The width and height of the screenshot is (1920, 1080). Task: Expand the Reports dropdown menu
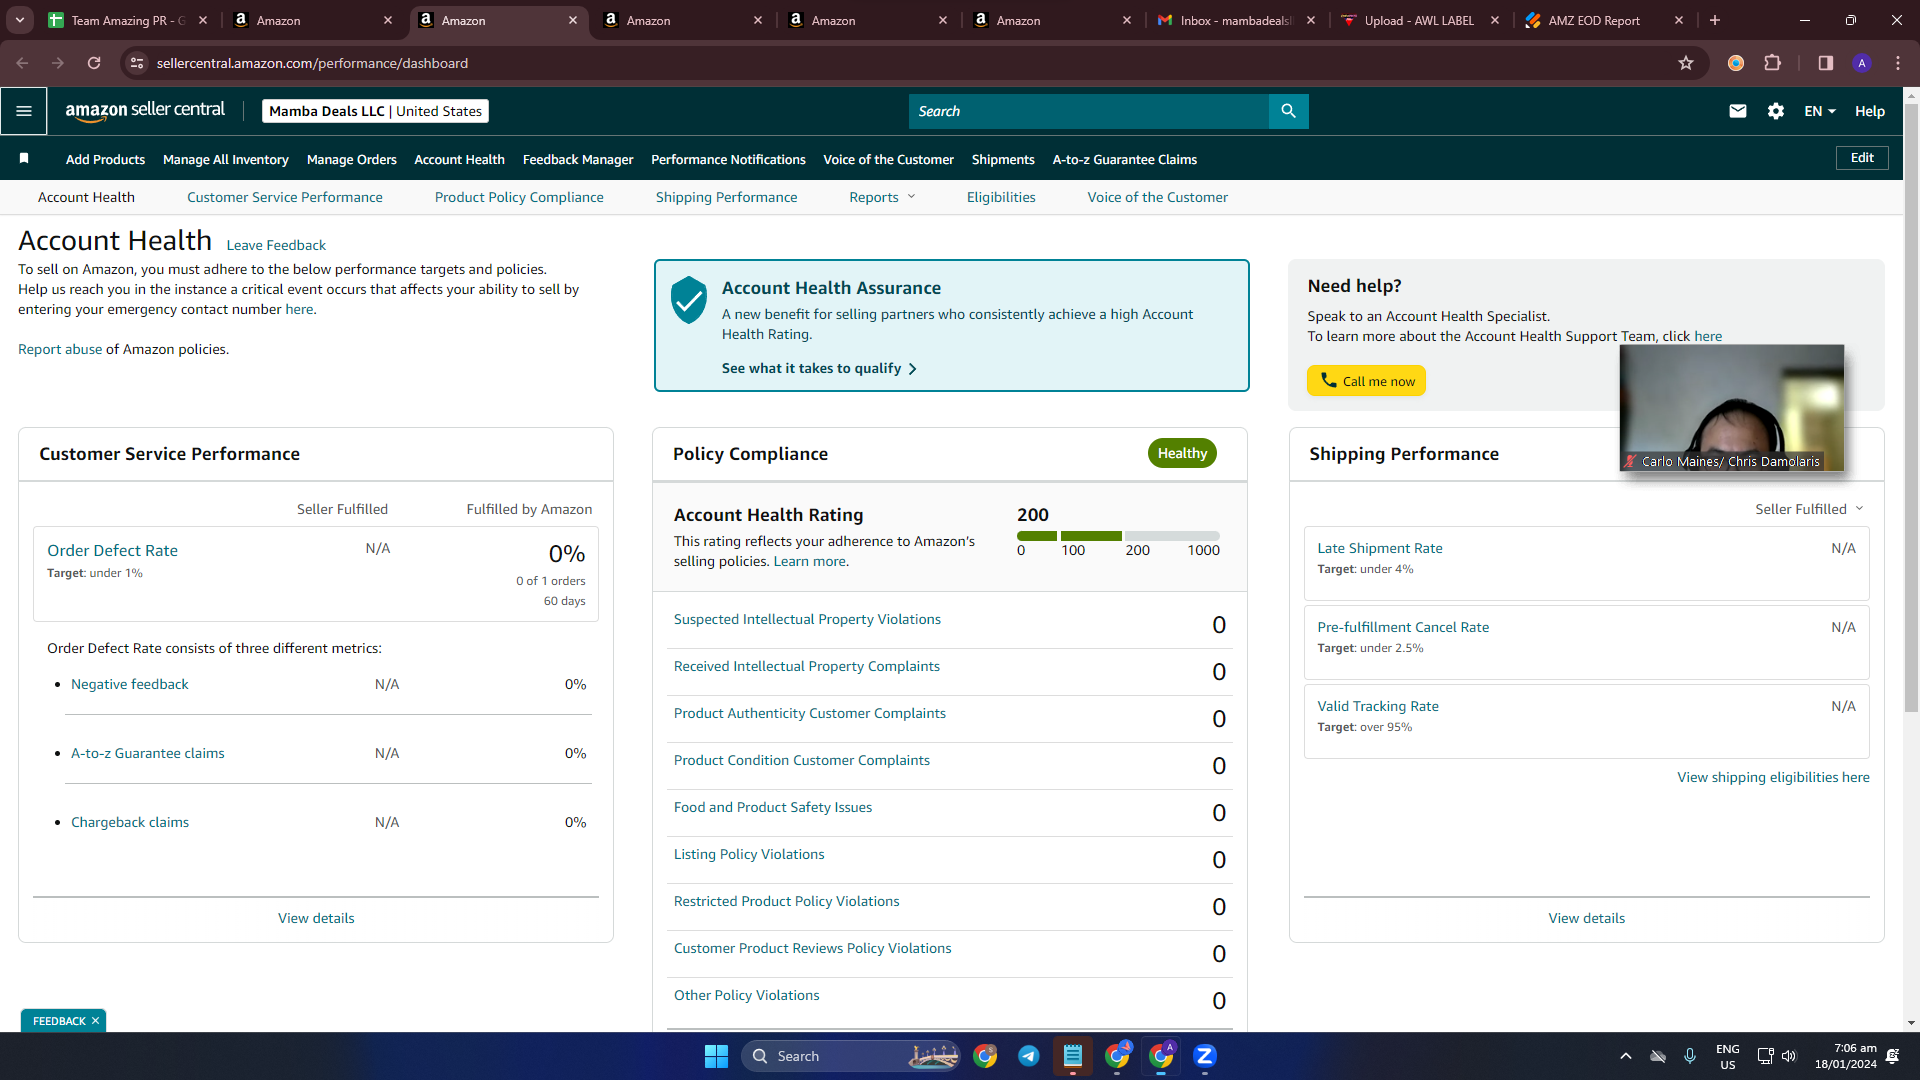coord(882,197)
